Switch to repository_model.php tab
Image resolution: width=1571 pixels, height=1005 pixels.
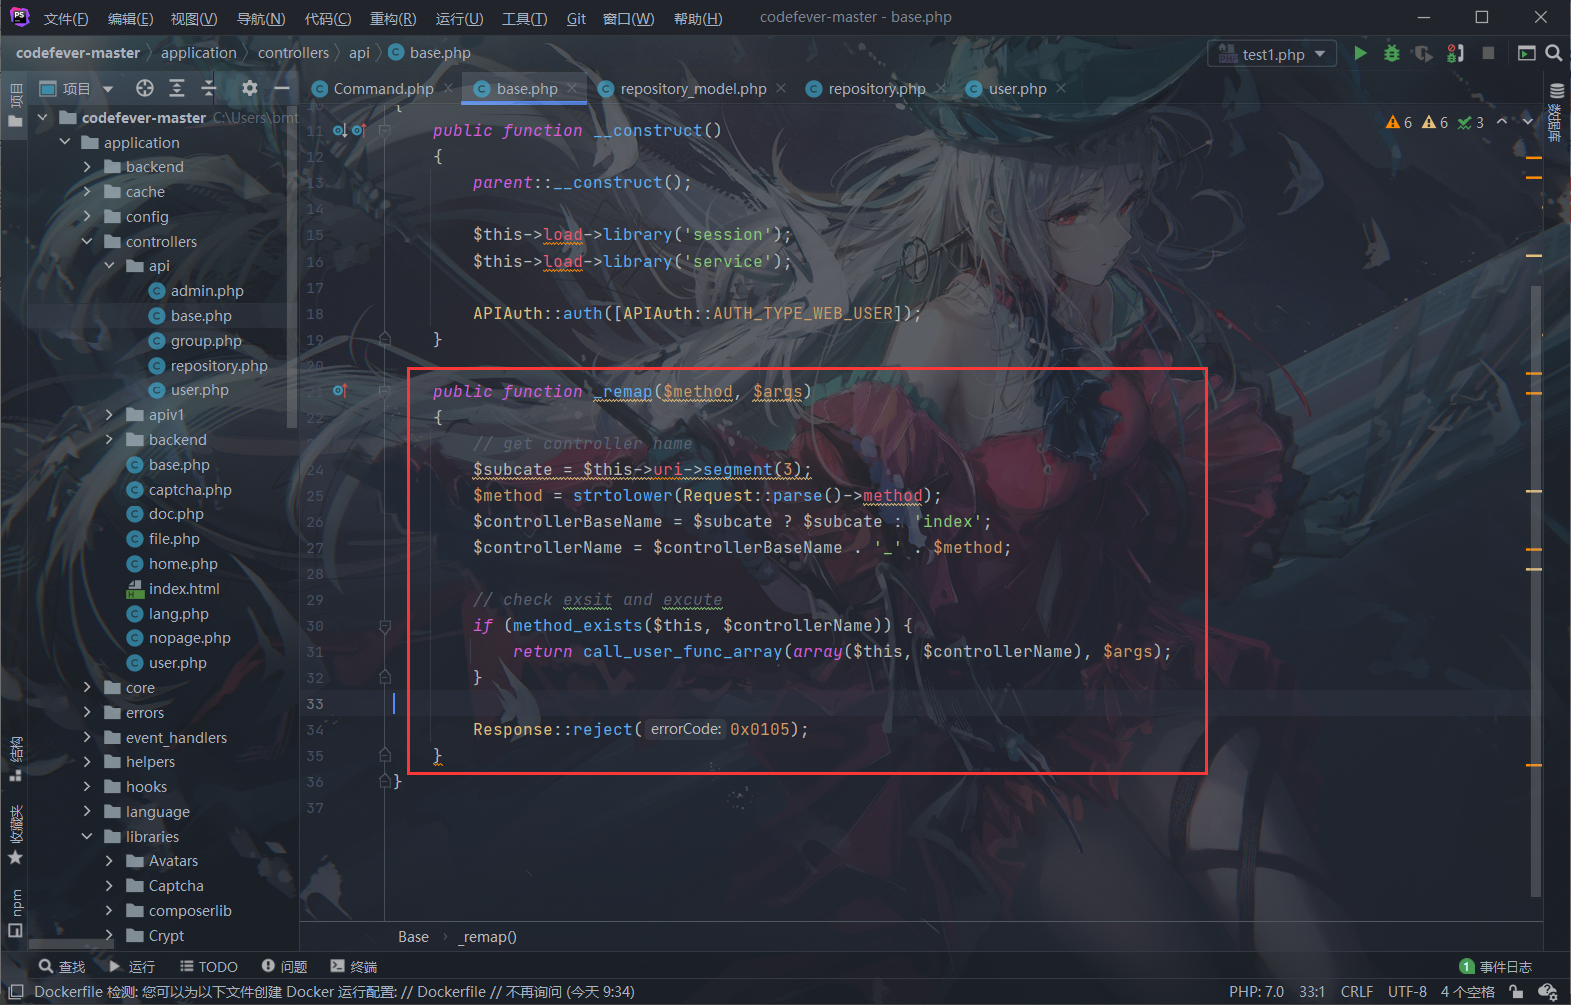(693, 89)
